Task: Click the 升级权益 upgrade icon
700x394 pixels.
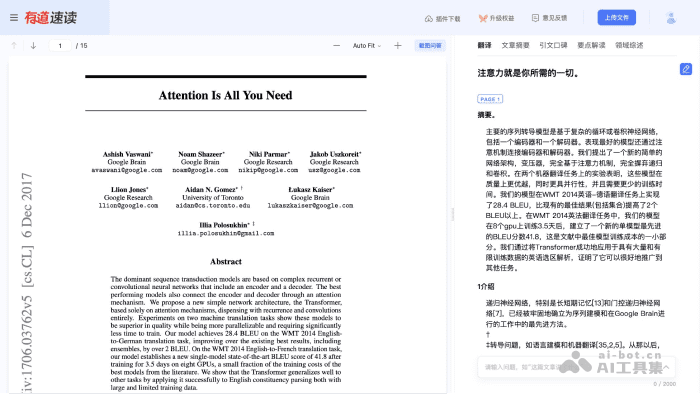Action: coord(483,18)
